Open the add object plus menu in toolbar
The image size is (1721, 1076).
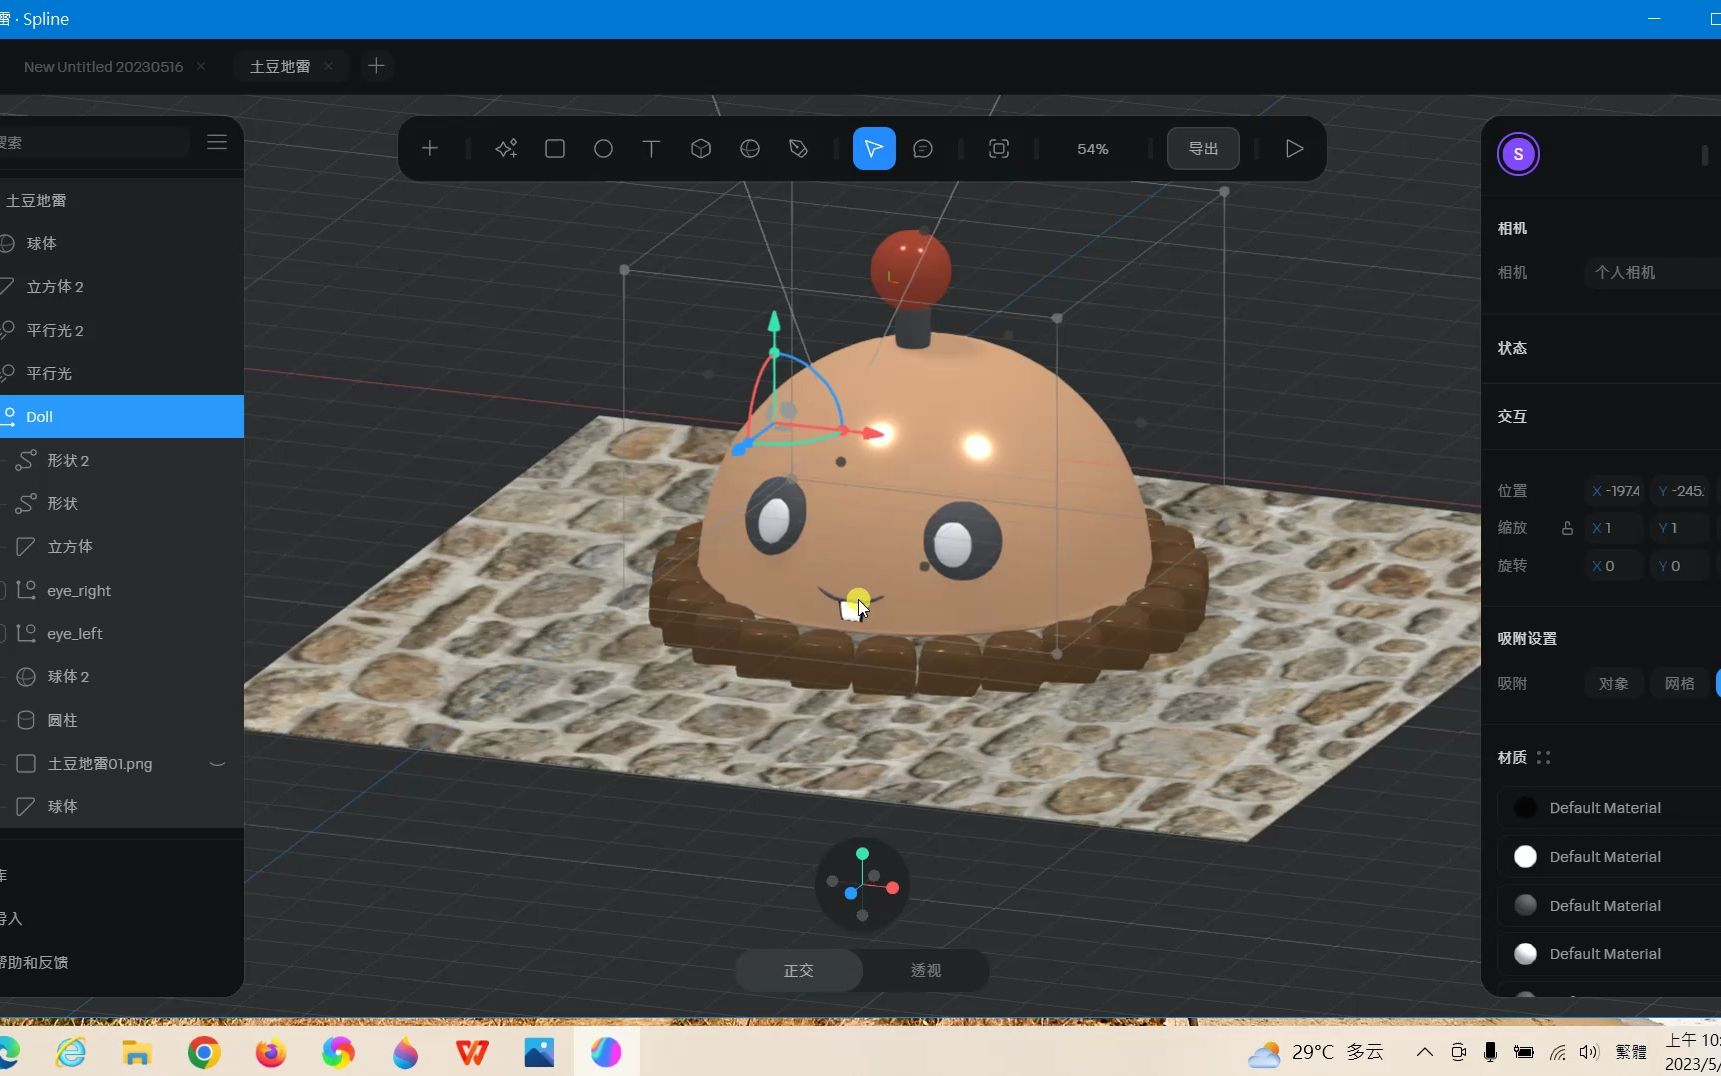[430, 149]
